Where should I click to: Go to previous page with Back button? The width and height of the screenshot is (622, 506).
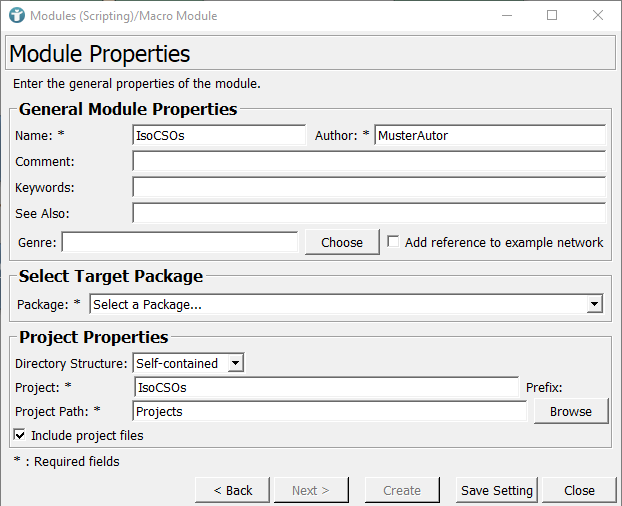click(232, 490)
